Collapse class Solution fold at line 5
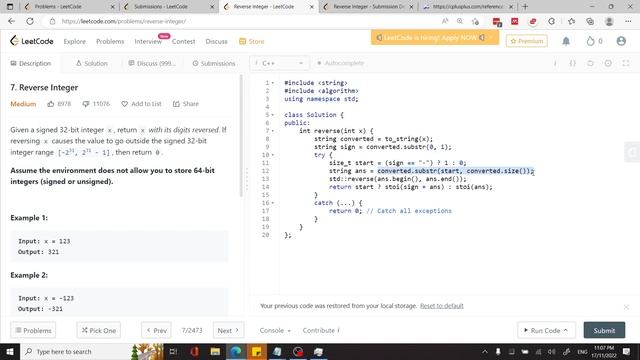The width and height of the screenshot is (640, 360). [x=273, y=115]
